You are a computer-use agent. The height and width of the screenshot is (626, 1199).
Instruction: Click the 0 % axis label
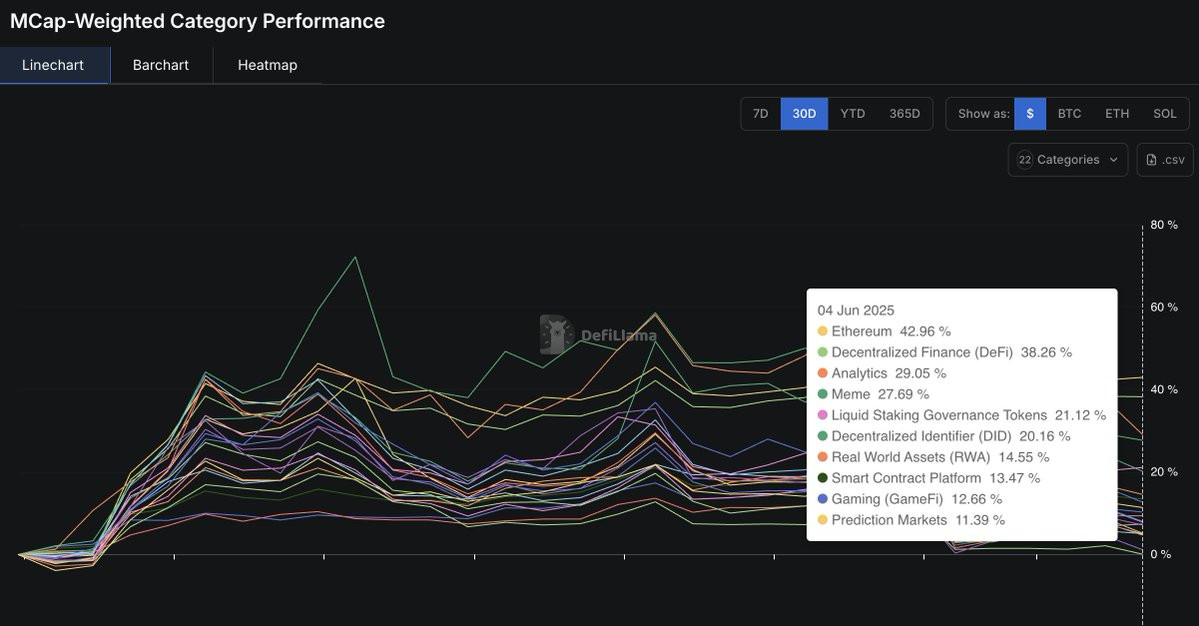(x=1161, y=555)
